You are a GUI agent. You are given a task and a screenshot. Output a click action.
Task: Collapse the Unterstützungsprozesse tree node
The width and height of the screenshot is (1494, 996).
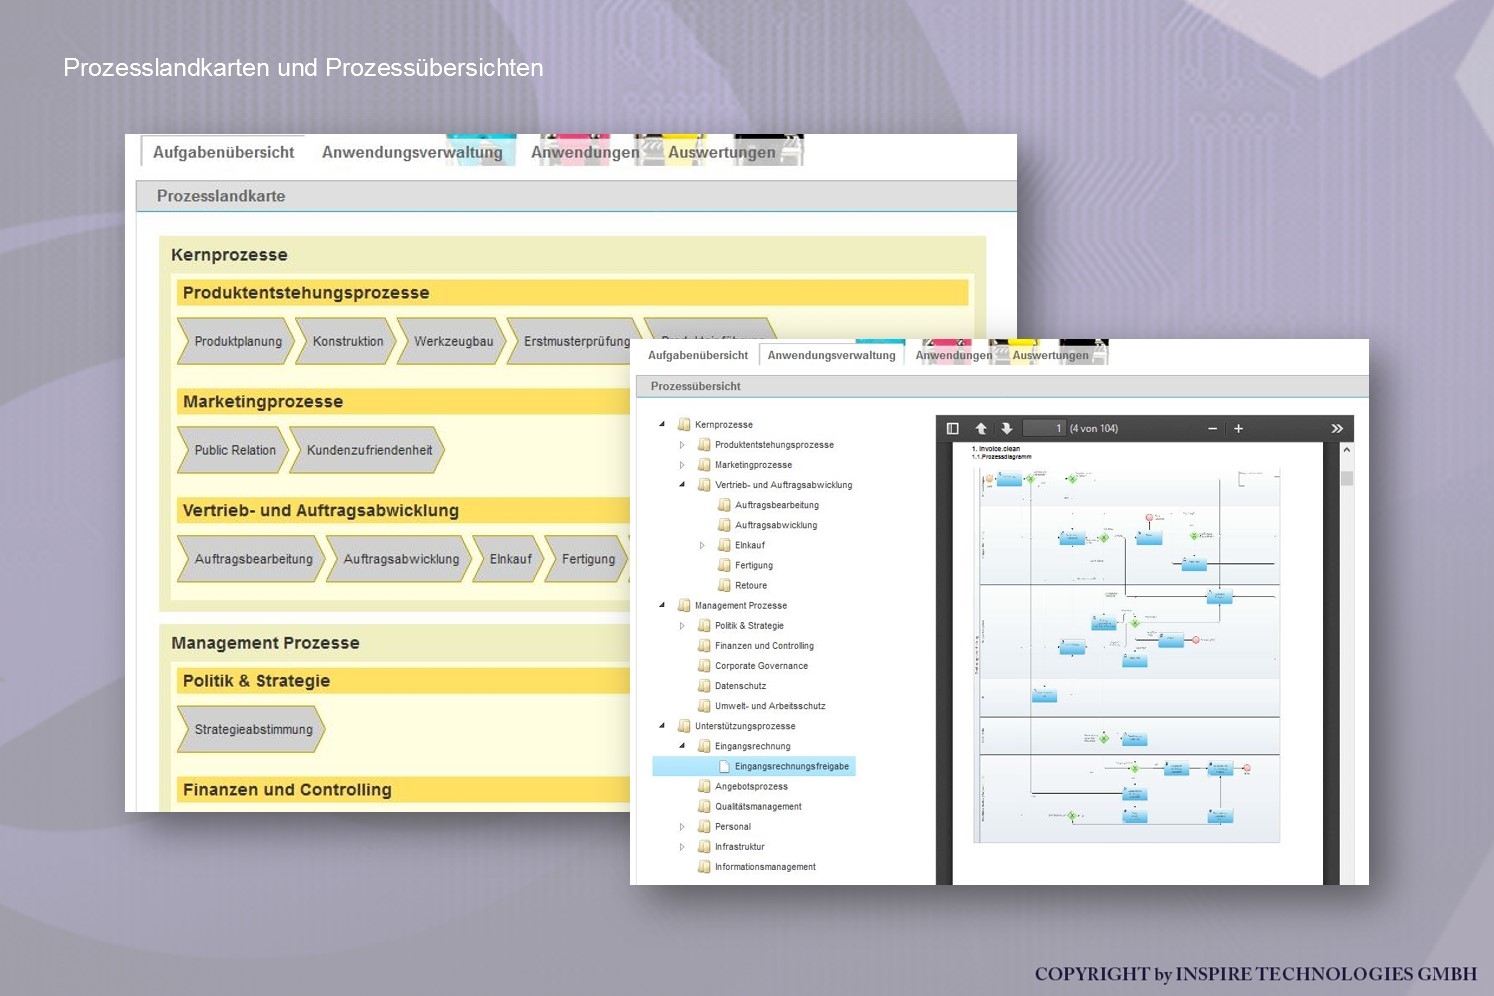662,726
